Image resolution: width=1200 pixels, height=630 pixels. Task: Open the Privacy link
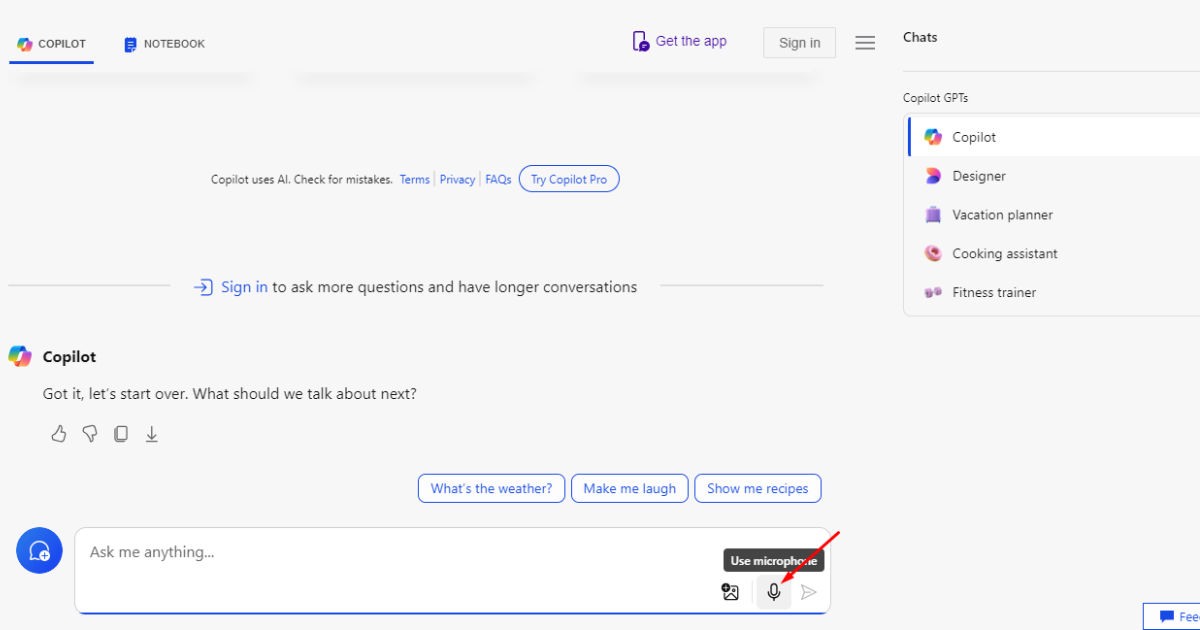tap(457, 180)
